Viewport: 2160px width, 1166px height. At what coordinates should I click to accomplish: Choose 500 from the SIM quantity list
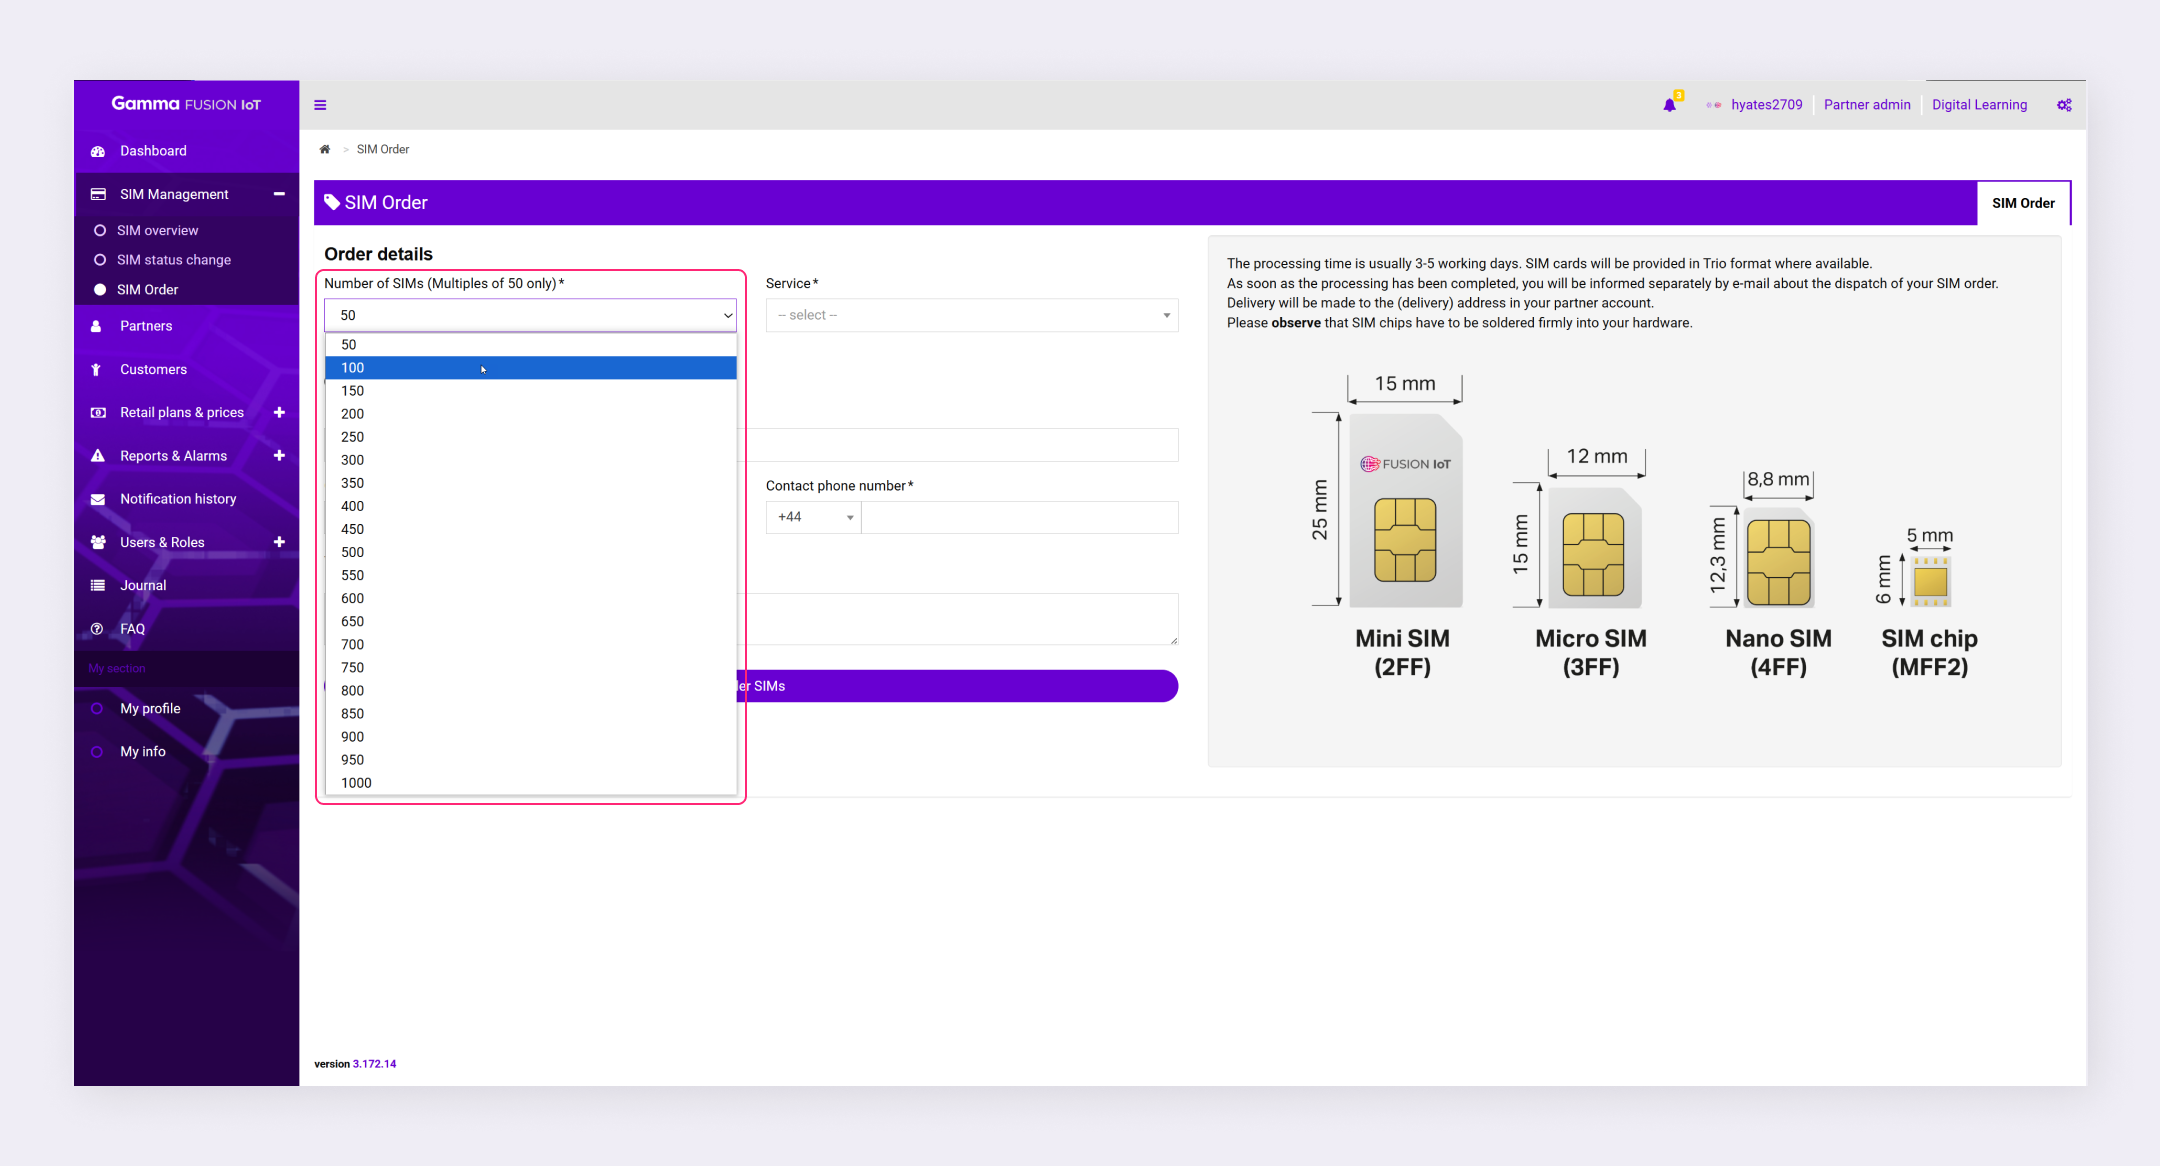coord(531,552)
